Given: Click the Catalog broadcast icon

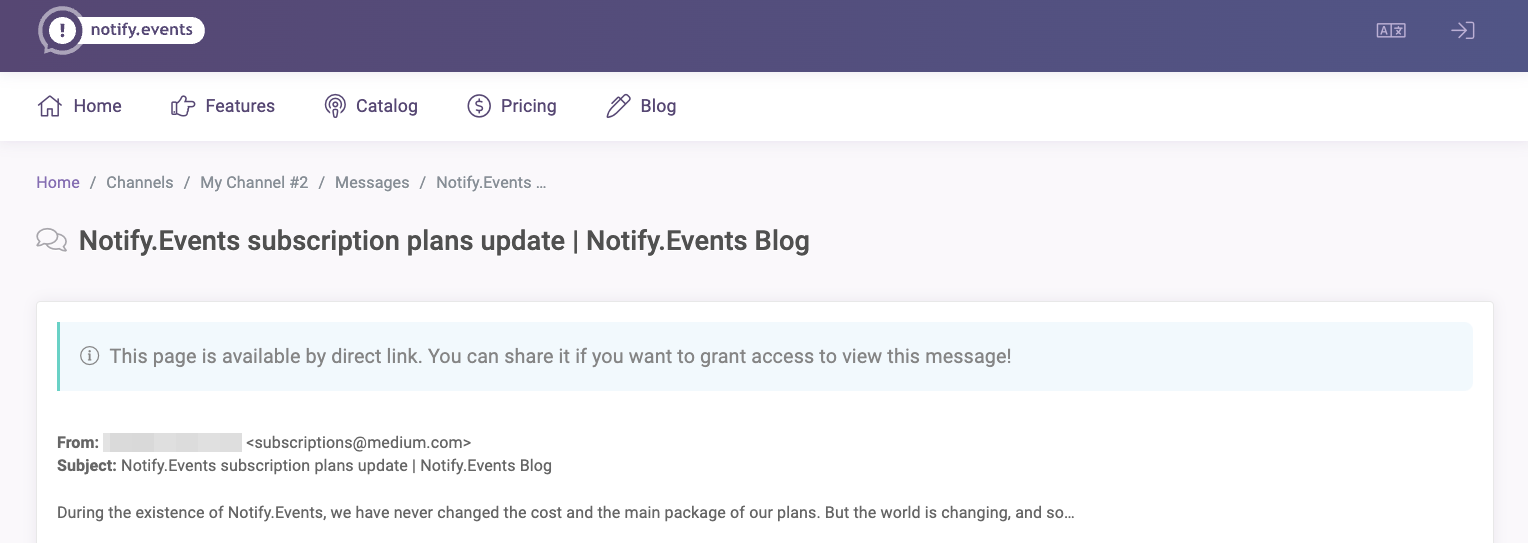Looking at the screenshot, I should [x=335, y=106].
